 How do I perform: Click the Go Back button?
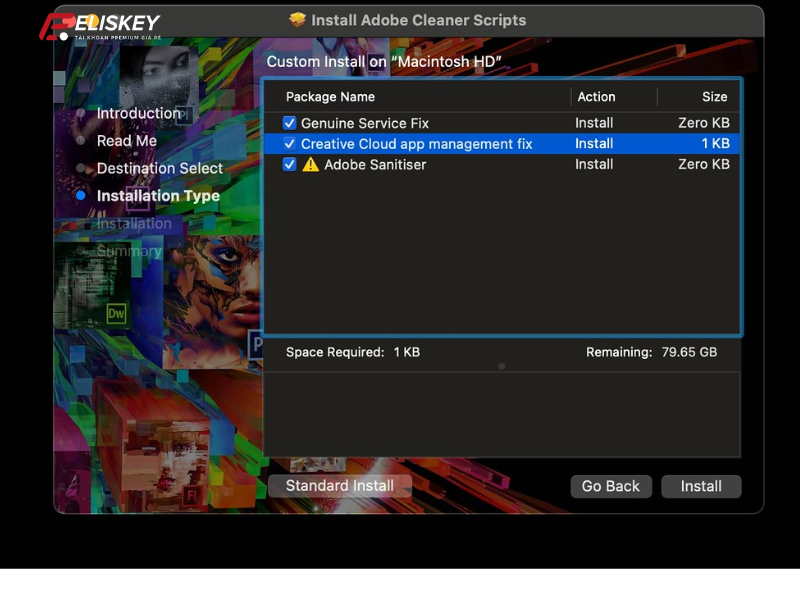click(611, 486)
